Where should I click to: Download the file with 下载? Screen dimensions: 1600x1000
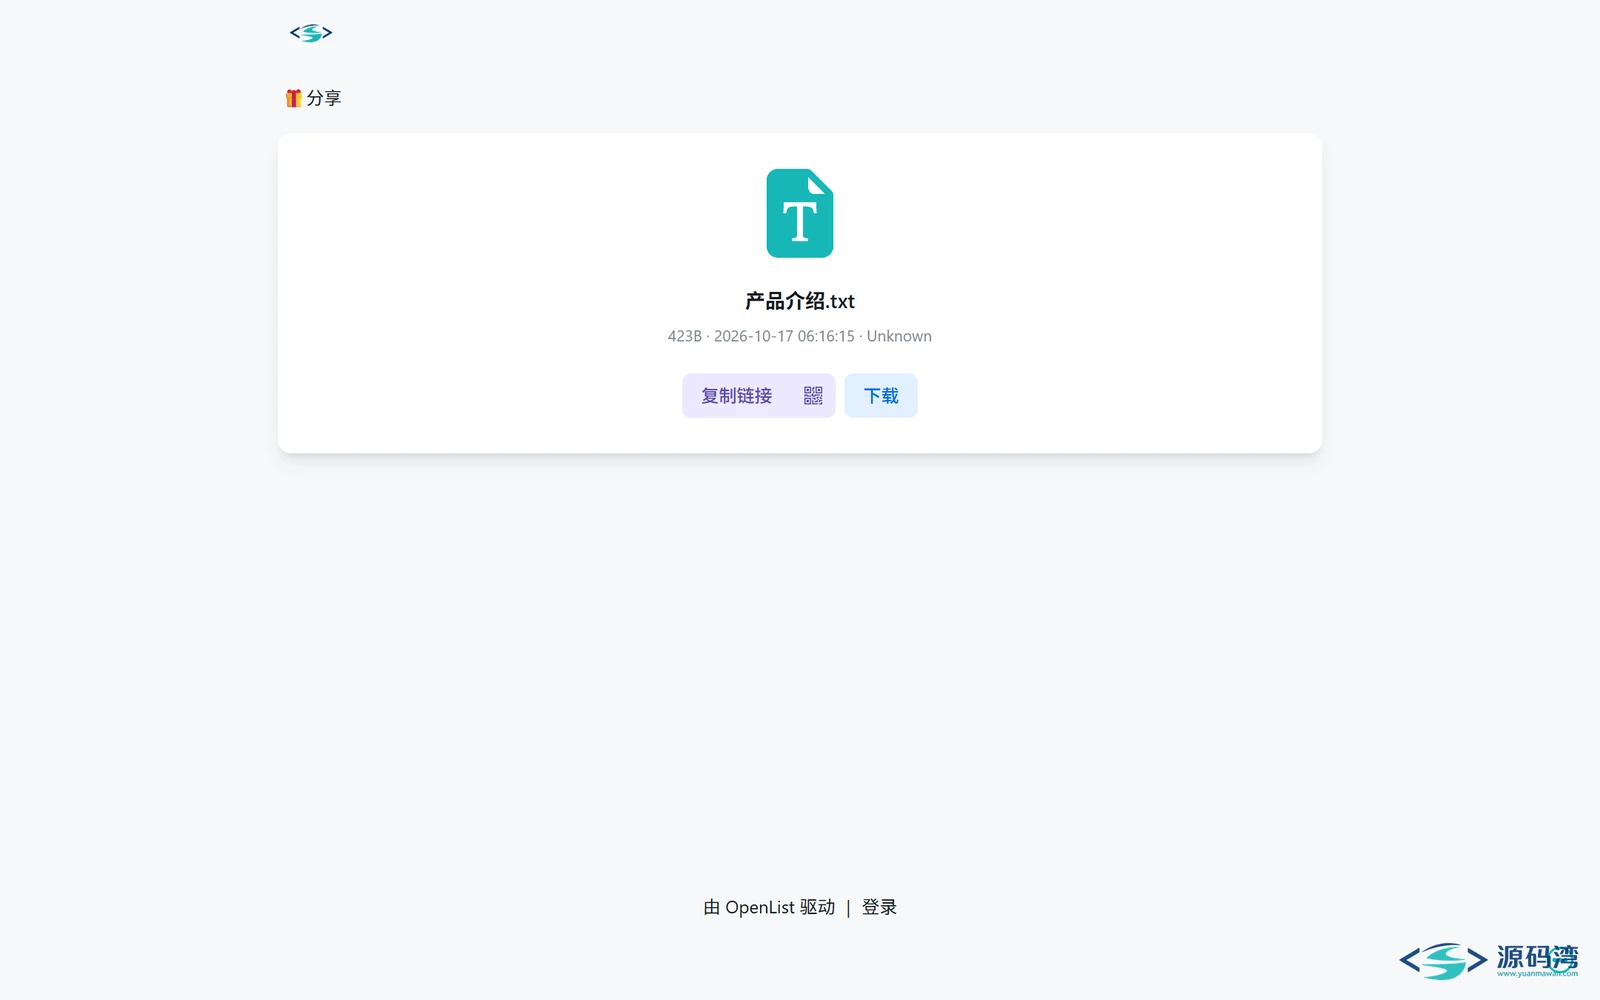[881, 396]
